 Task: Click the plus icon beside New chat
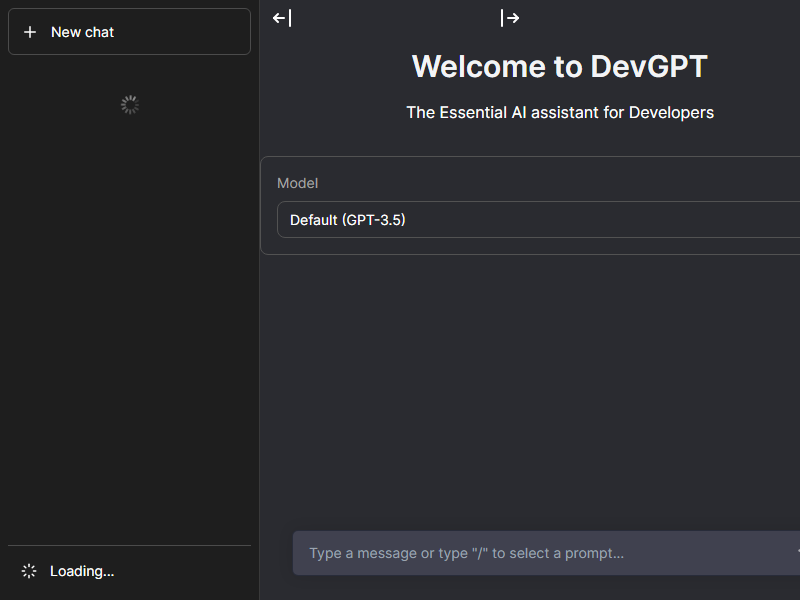30,32
